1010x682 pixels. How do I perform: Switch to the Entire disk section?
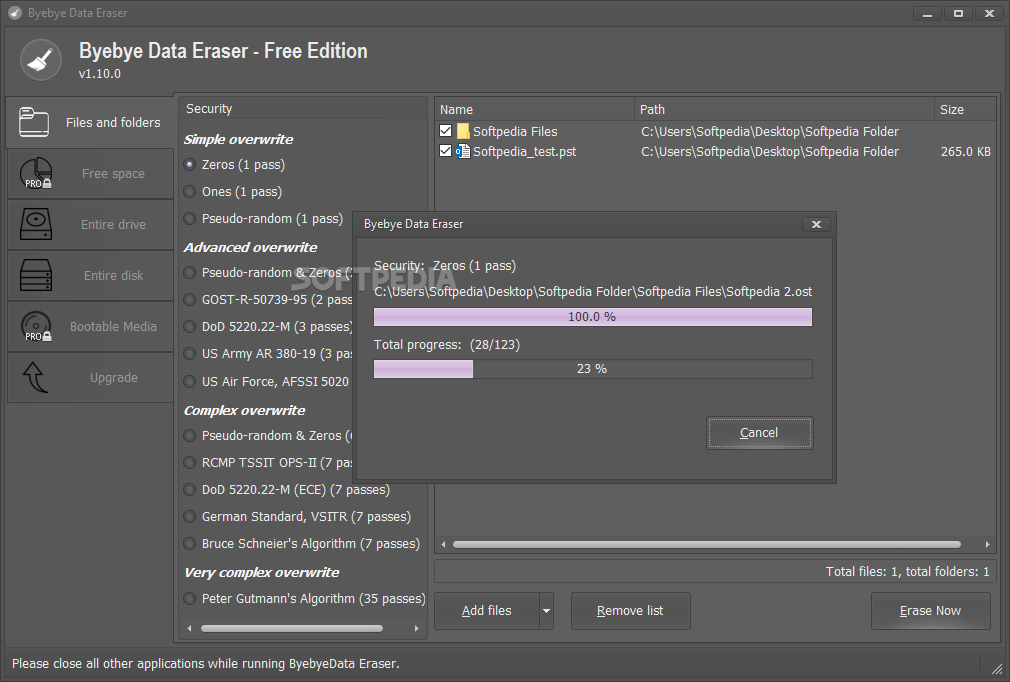[x=90, y=275]
